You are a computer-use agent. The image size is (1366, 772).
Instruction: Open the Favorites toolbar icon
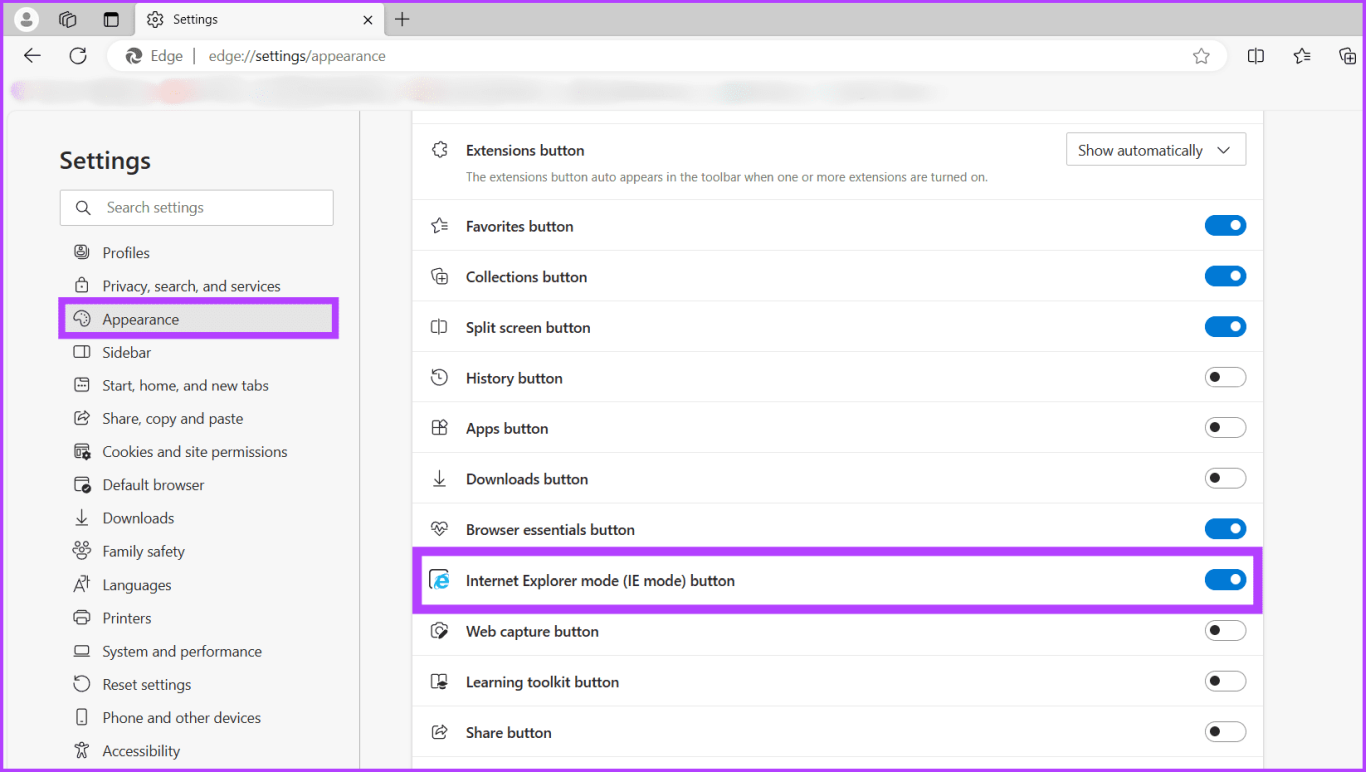[1302, 56]
